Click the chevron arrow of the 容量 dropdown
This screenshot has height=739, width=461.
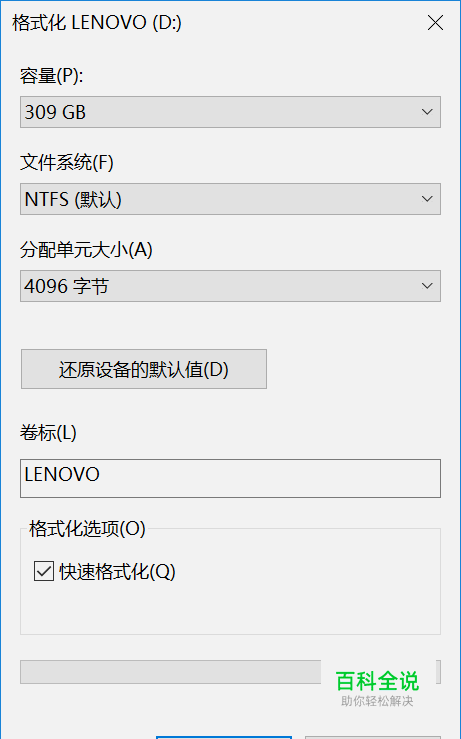[427, 112]
